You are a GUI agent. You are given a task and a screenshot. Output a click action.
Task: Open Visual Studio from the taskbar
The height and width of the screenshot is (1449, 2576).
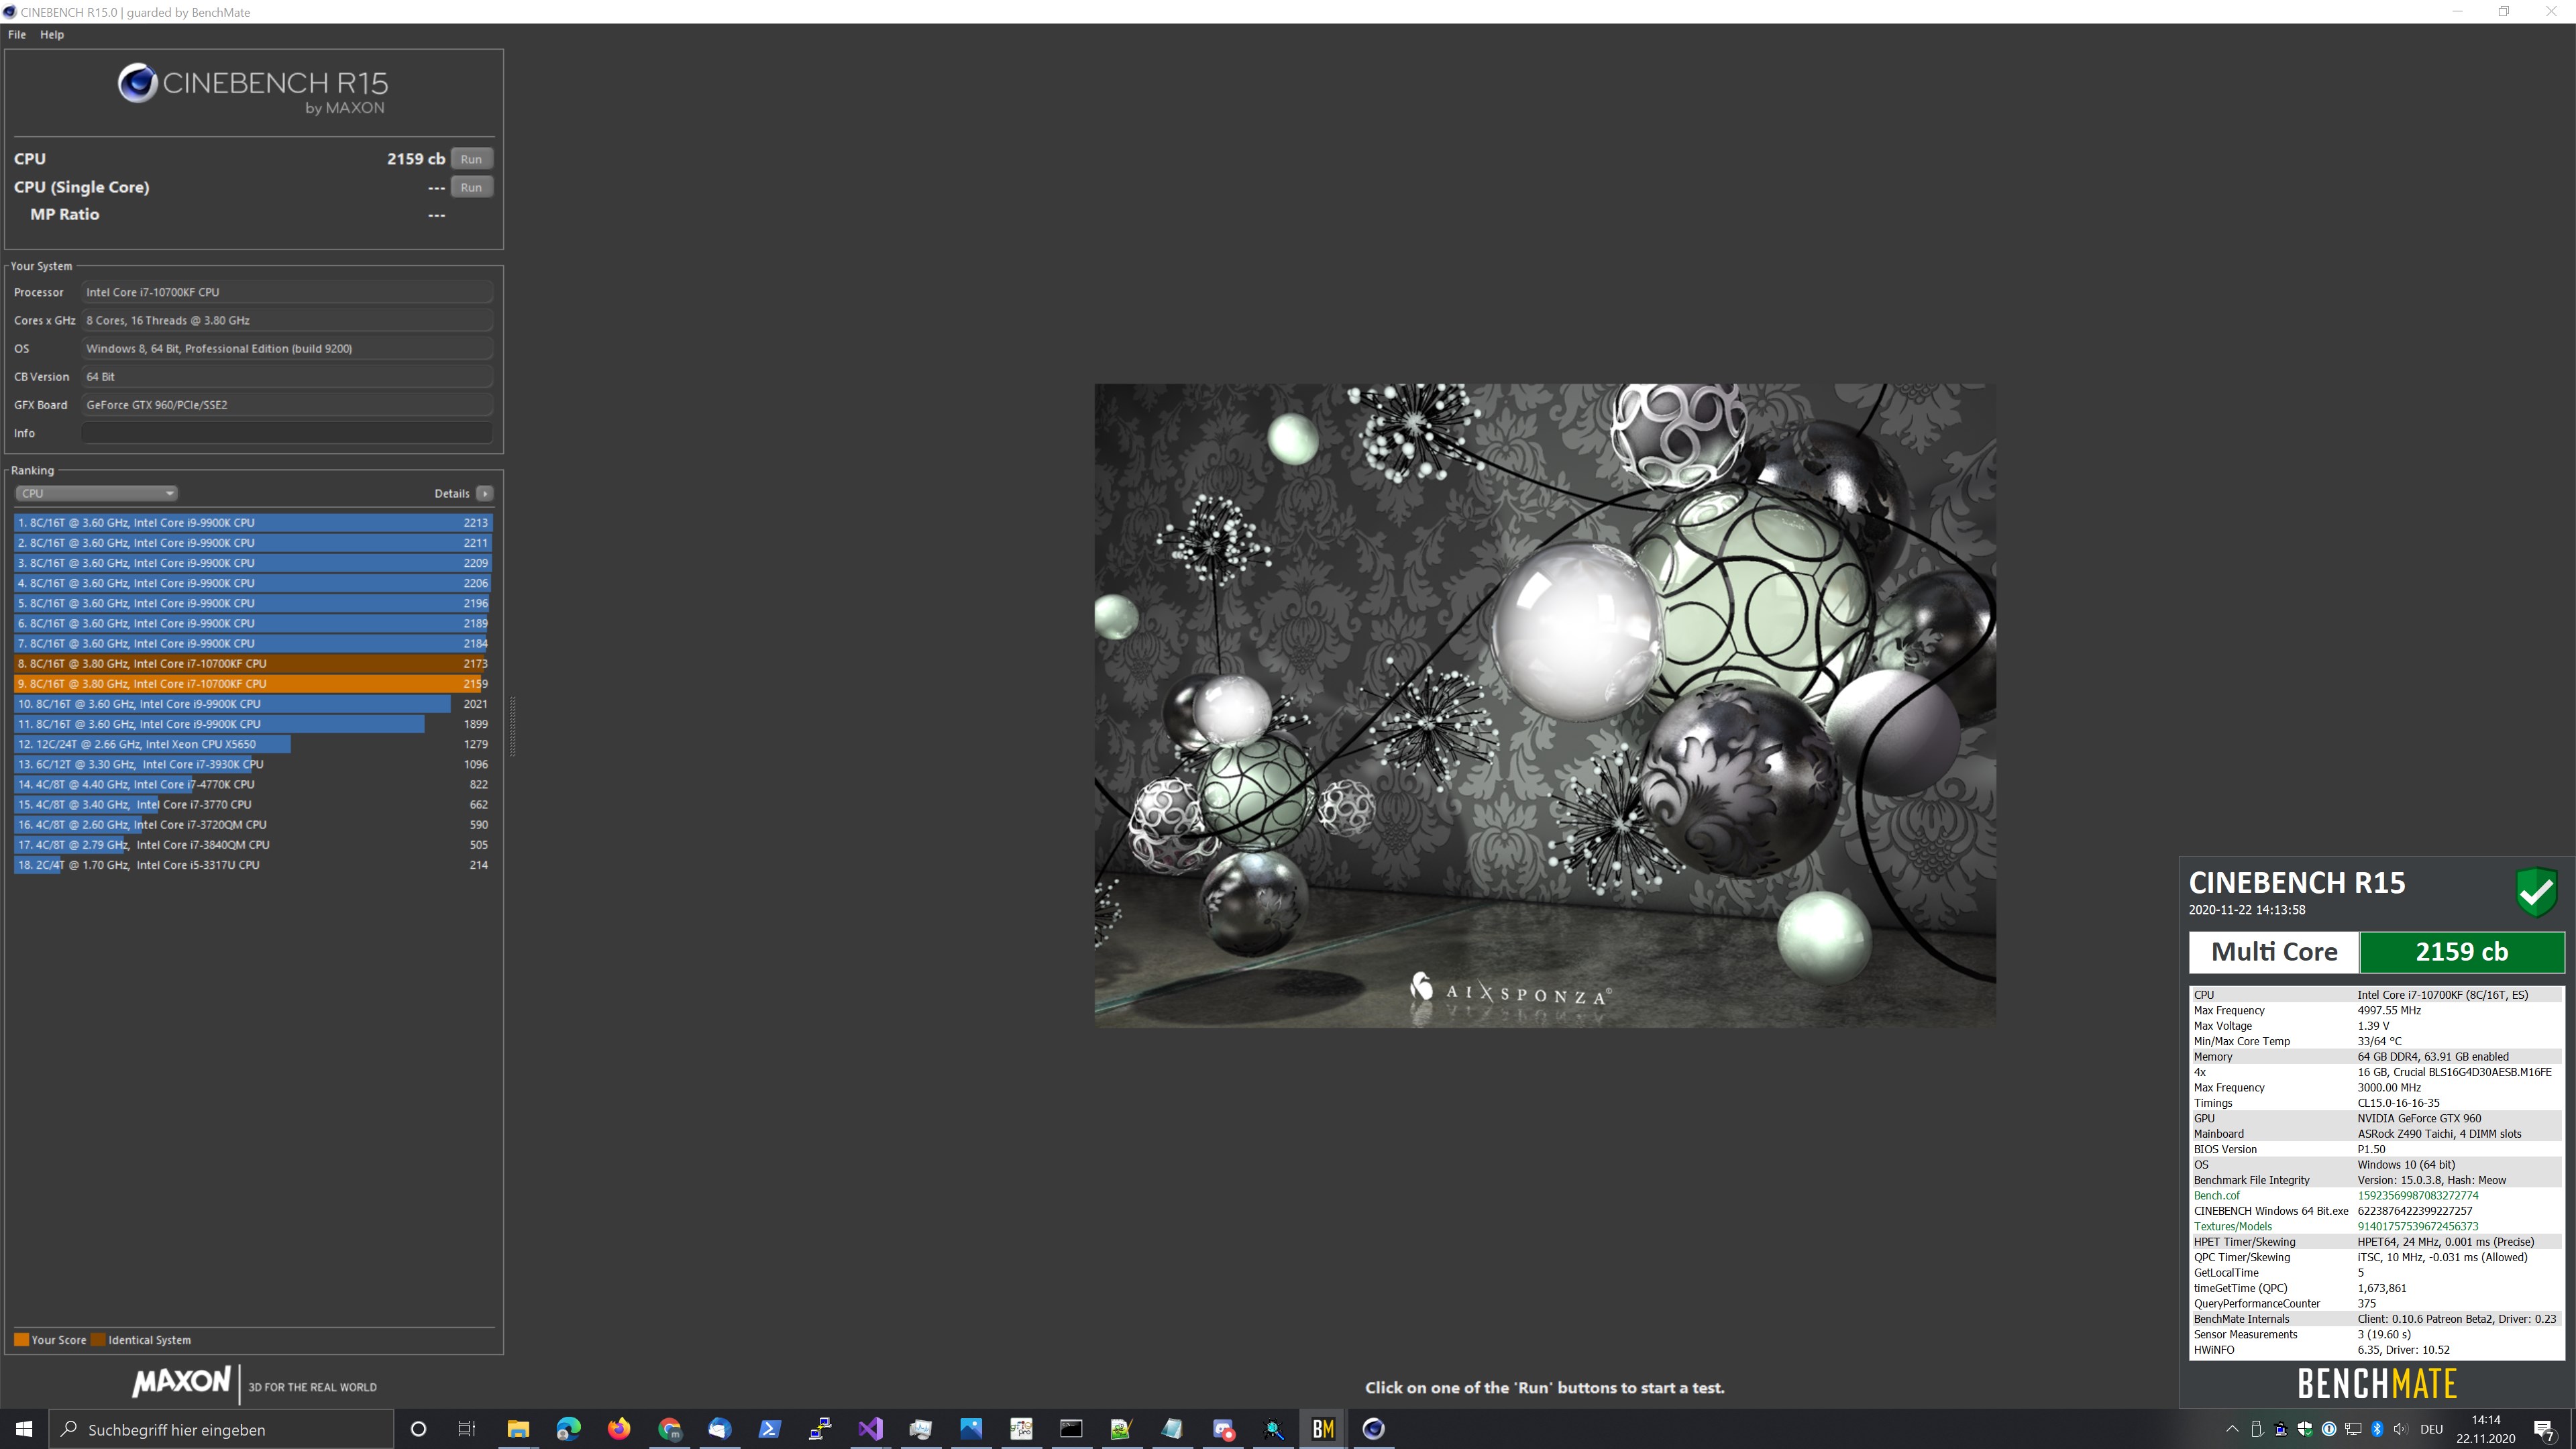870,1429
